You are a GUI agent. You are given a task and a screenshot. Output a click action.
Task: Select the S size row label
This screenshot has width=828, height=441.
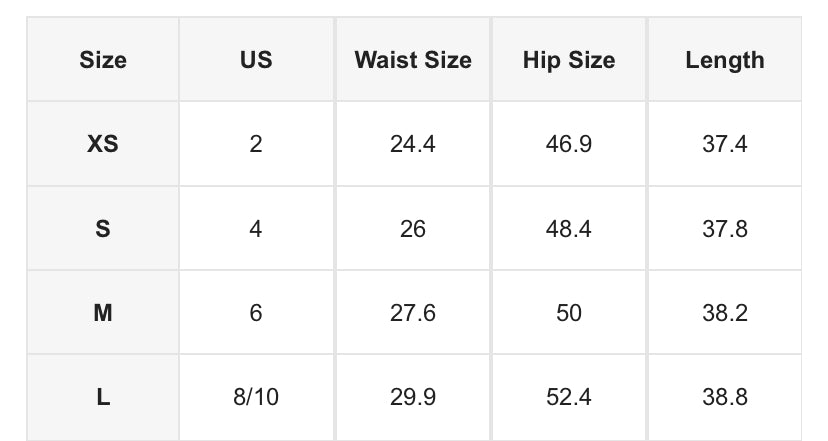tap(103, 229)
